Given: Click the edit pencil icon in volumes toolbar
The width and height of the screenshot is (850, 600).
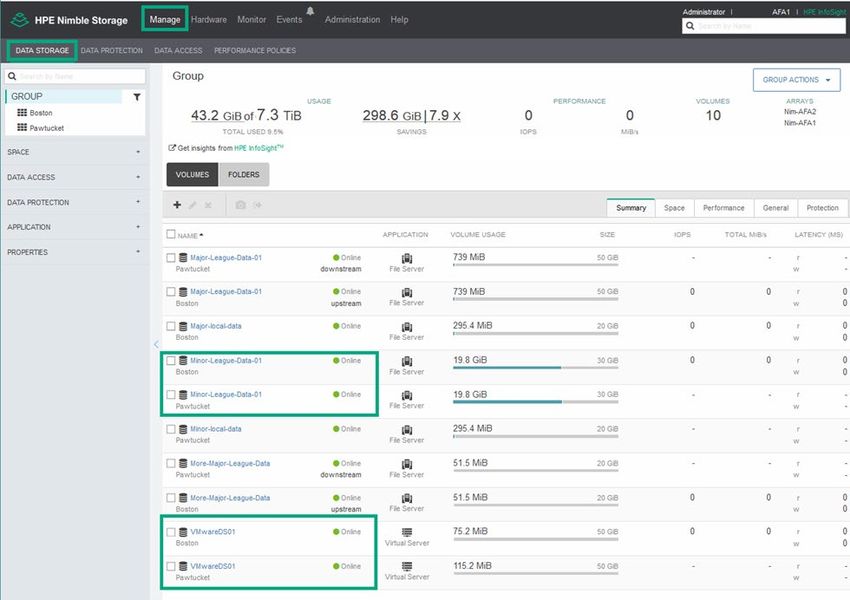Looking at the screenshot, I should coord(192,205).
